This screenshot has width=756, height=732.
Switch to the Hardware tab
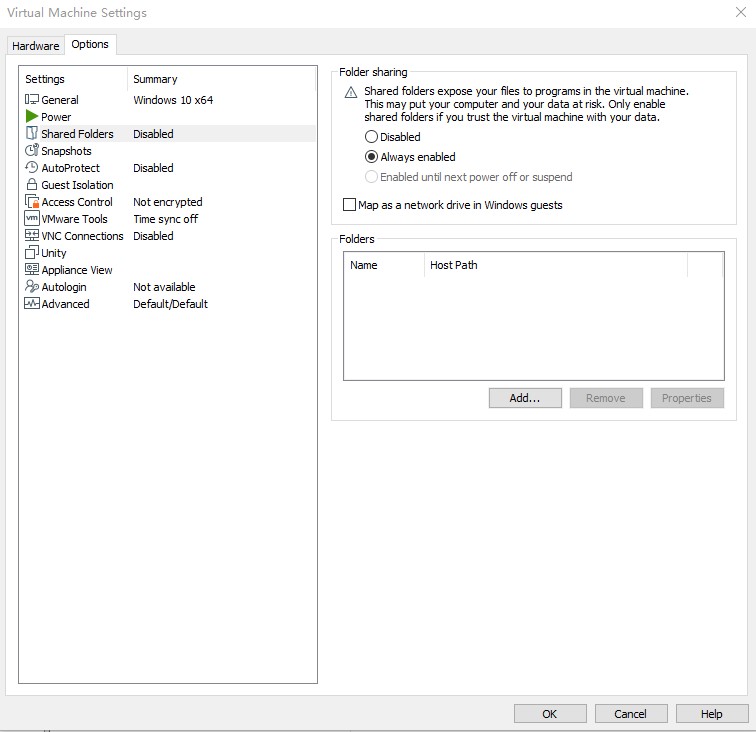(x=36, y=46)
